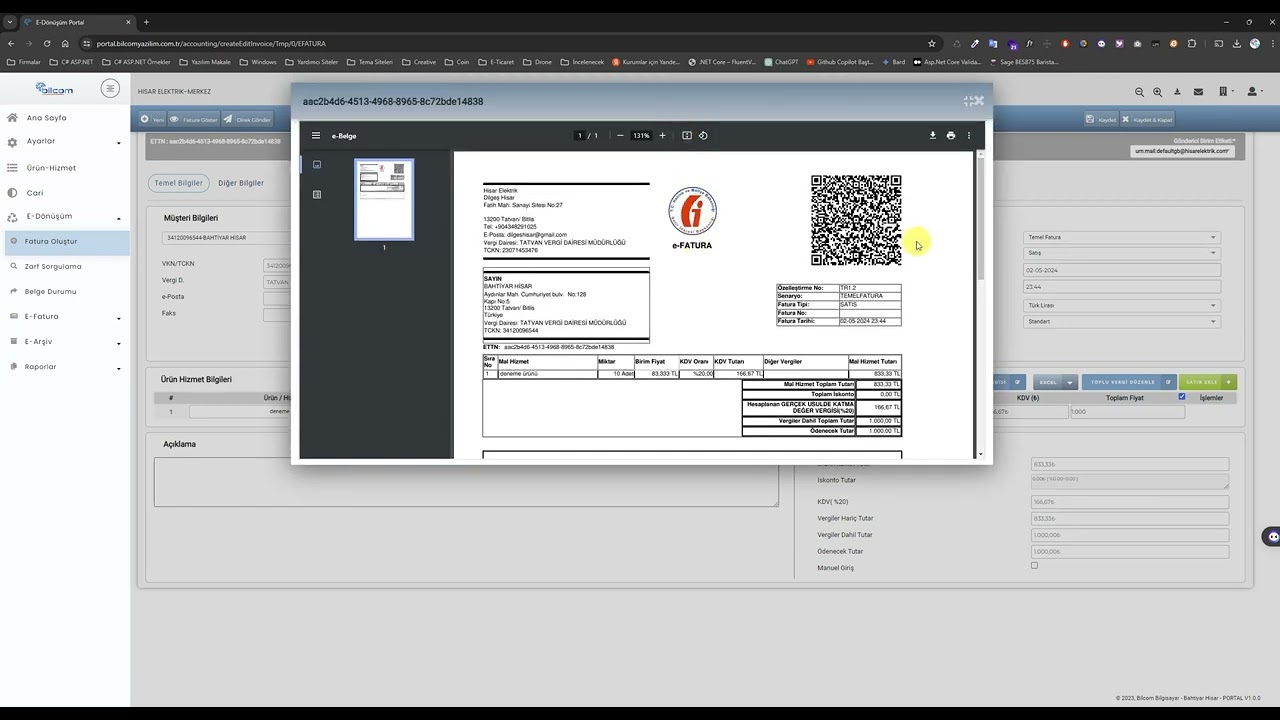Screen dimensions: 1280x720
Task: Expand the Ayarlar menu
Action: click(65, 142)
